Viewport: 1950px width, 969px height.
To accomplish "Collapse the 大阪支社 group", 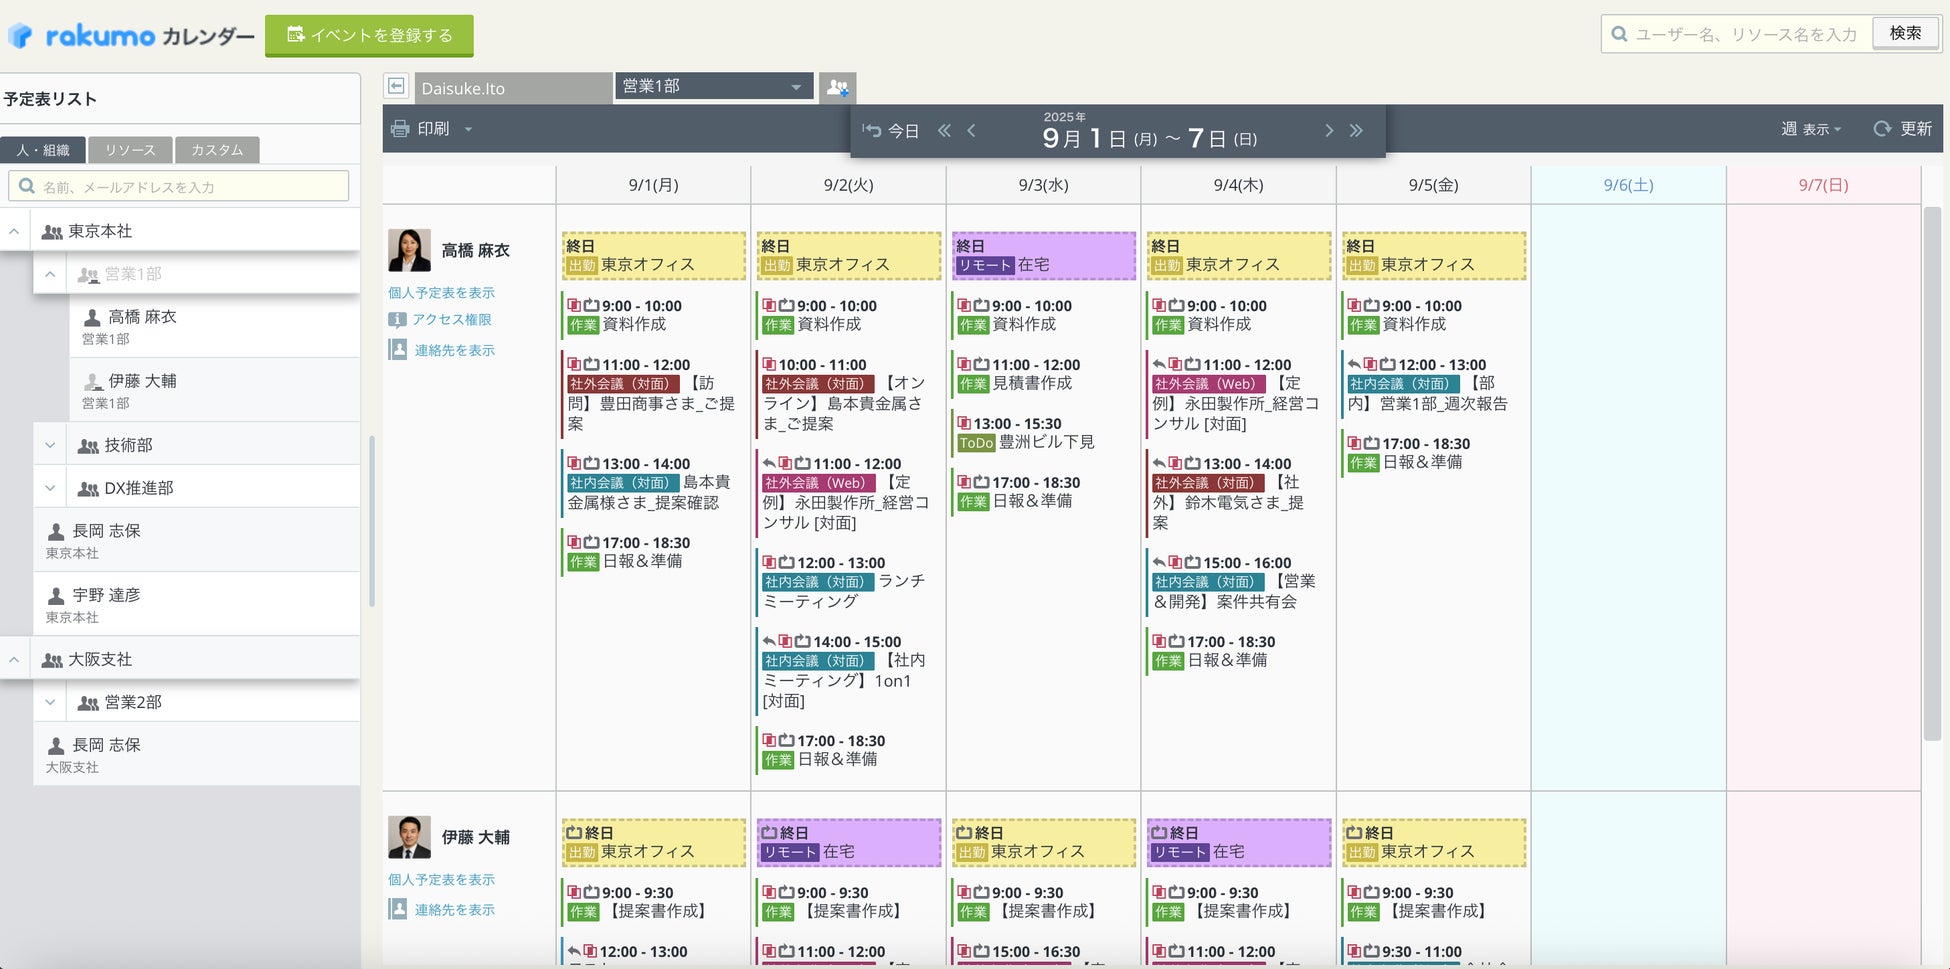I will [14, 659].
